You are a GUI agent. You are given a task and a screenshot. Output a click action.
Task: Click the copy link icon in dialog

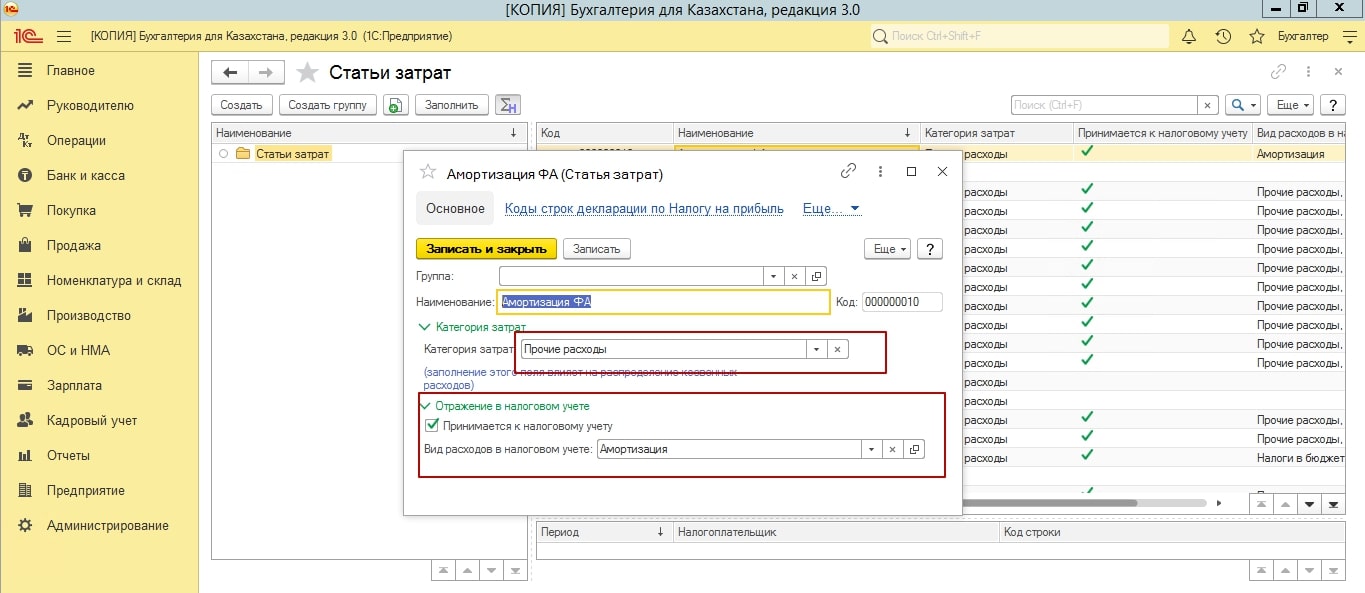848,172
